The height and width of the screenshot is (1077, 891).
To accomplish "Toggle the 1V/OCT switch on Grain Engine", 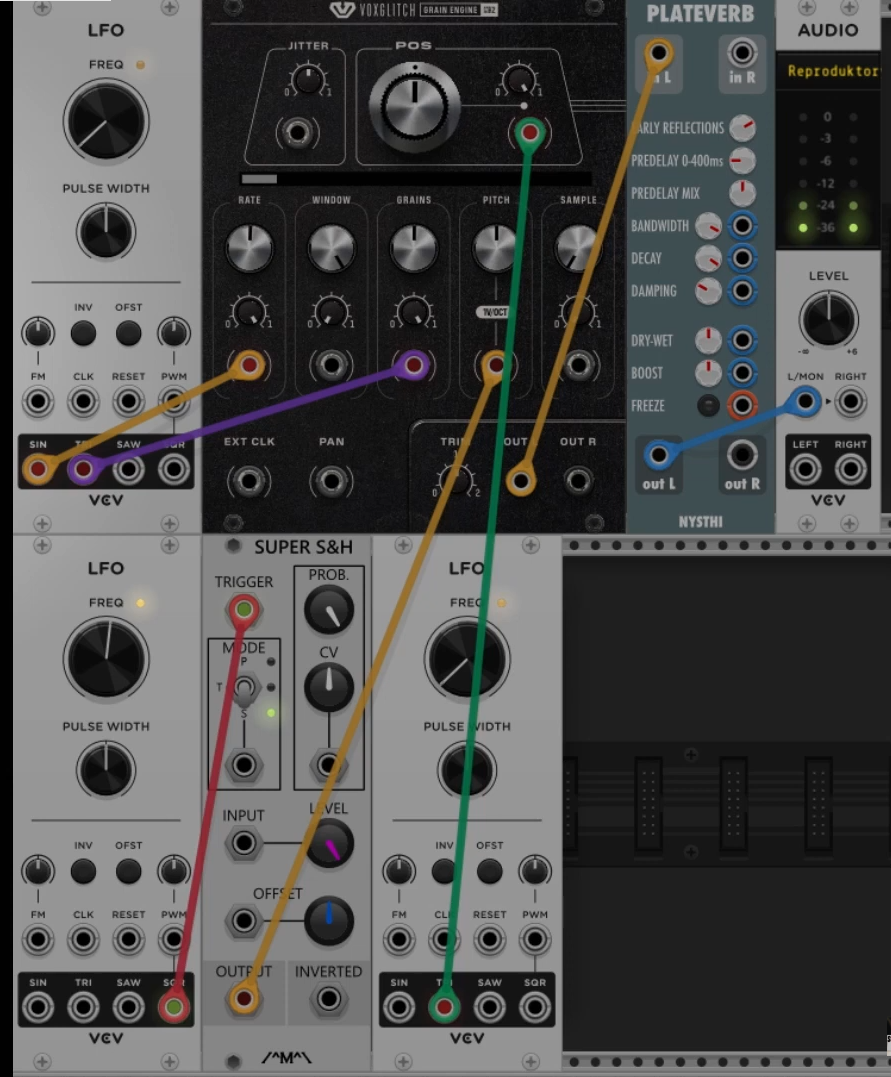I will (x=493, y=312).
